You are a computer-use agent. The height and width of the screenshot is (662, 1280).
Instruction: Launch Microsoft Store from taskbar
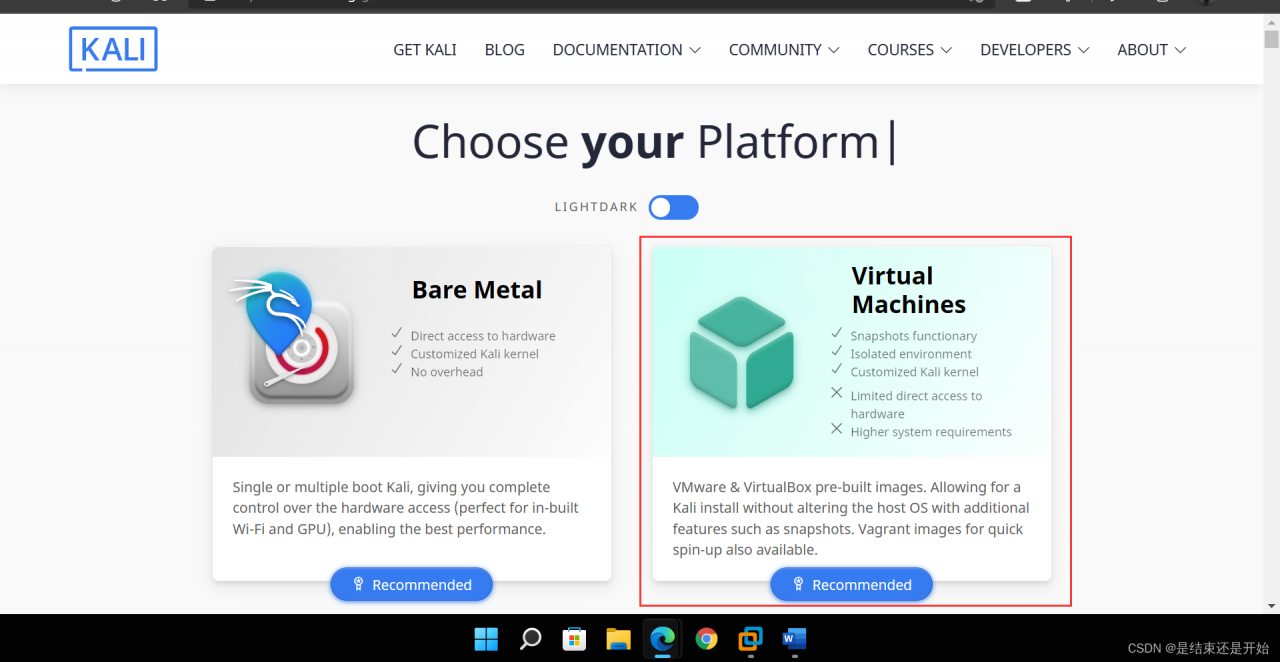pyautogui.click(x=574, y=638)
